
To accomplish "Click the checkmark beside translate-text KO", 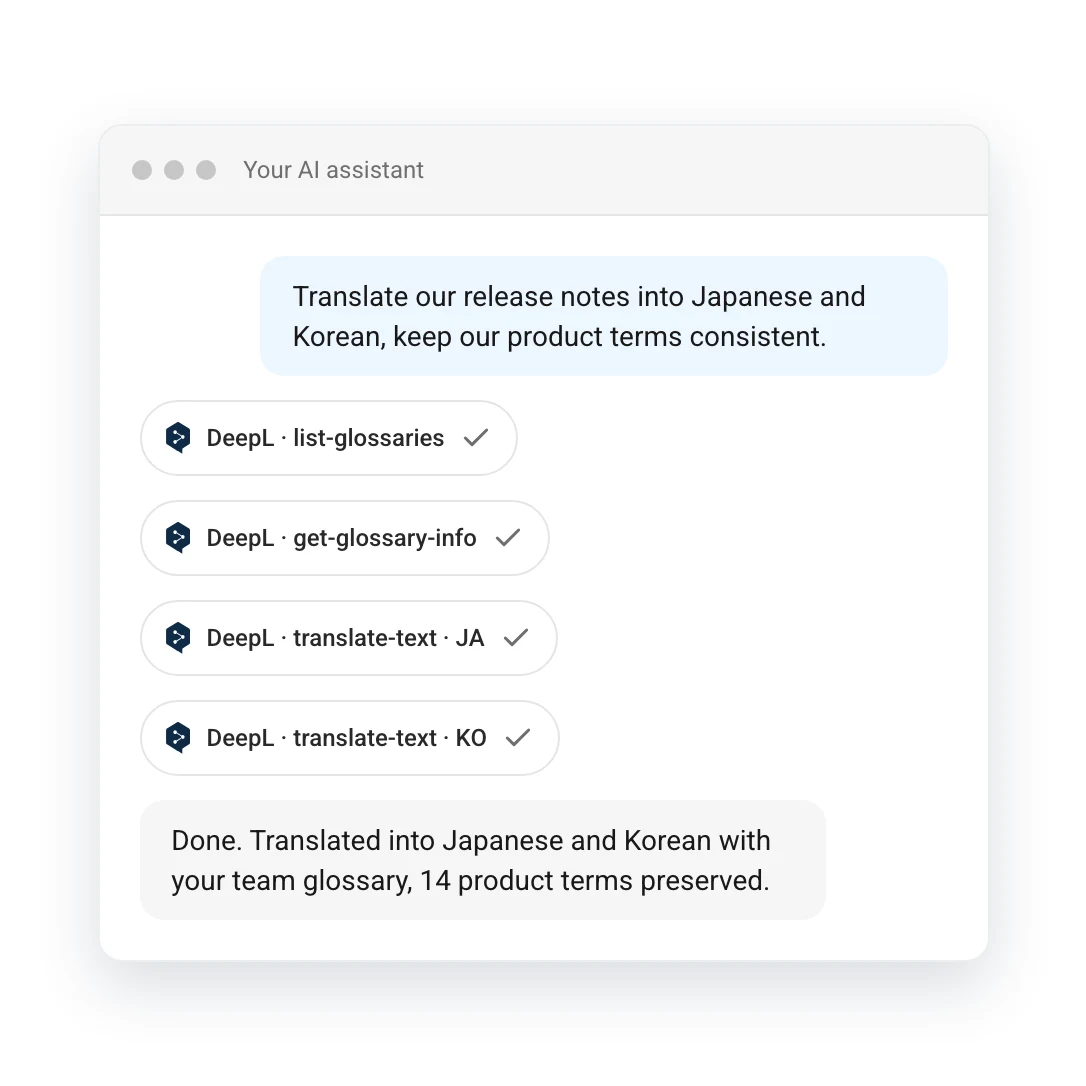I will coord(518,737).
